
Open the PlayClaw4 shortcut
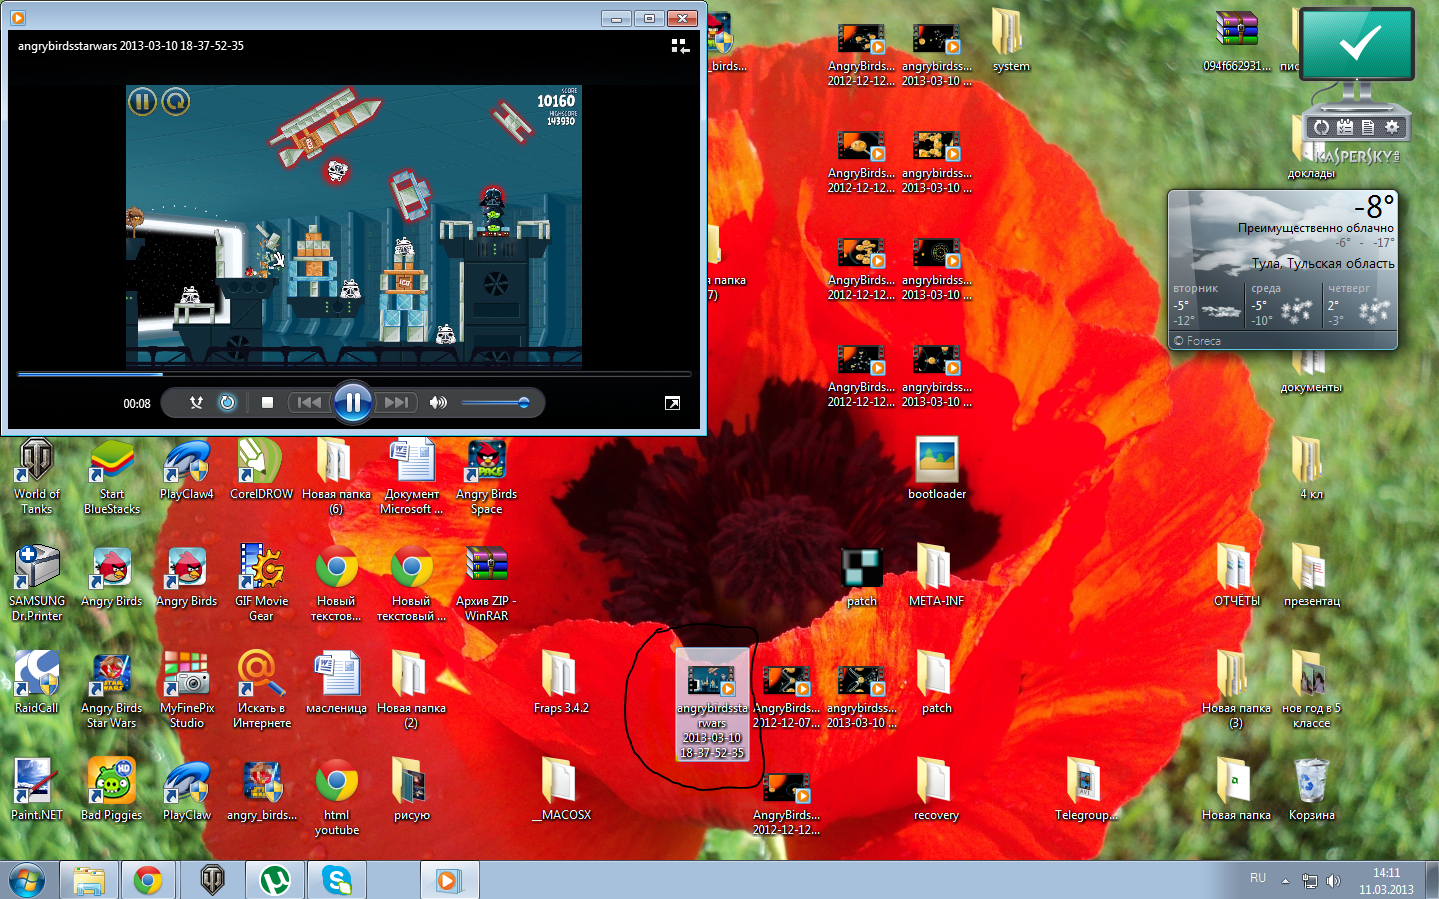coord(187,470)
